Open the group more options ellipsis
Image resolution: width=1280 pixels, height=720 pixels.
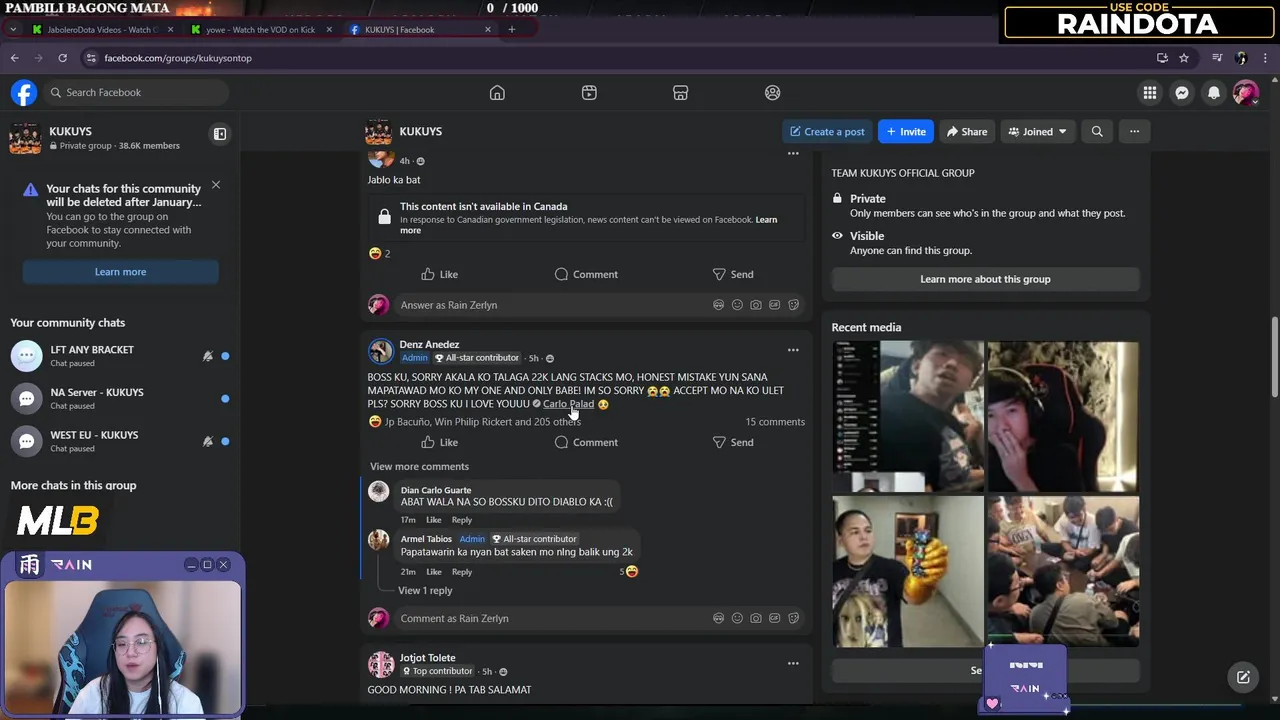(1134, 131)
